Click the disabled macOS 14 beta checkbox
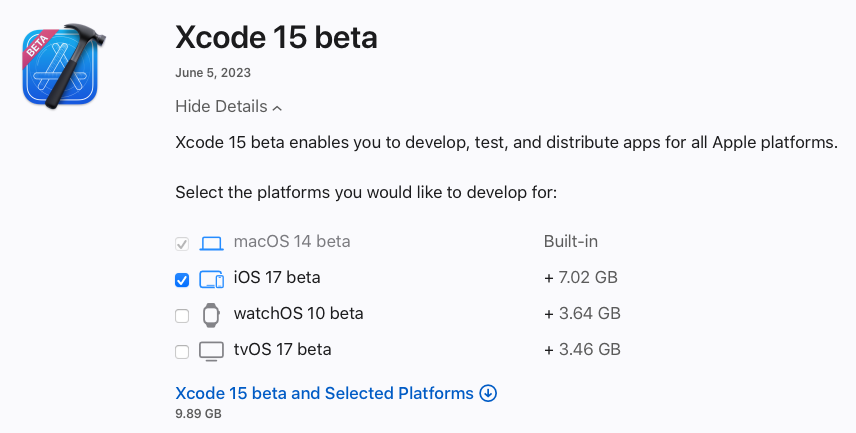This screenshot has width=856, height=433. coord(182,243)
